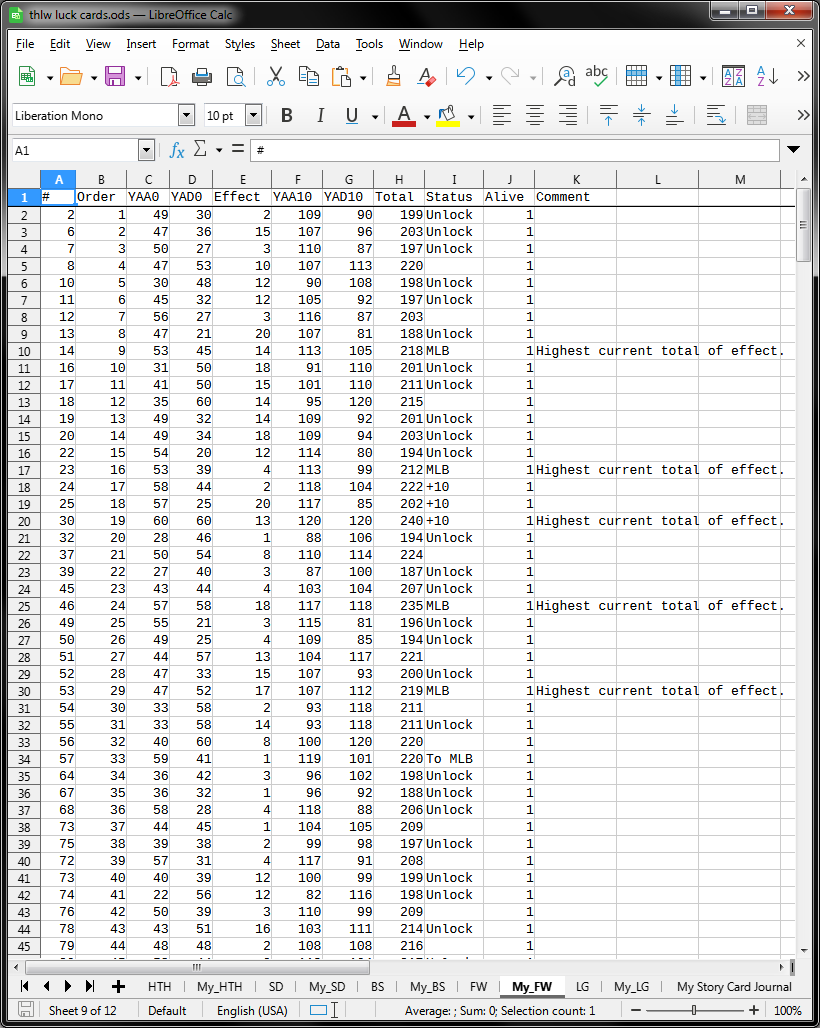The width and height of the screenshot is (820, 1028).
Task: Open underline style dropdown arrow
Action: pyautogui.click(x=375, y=117)
